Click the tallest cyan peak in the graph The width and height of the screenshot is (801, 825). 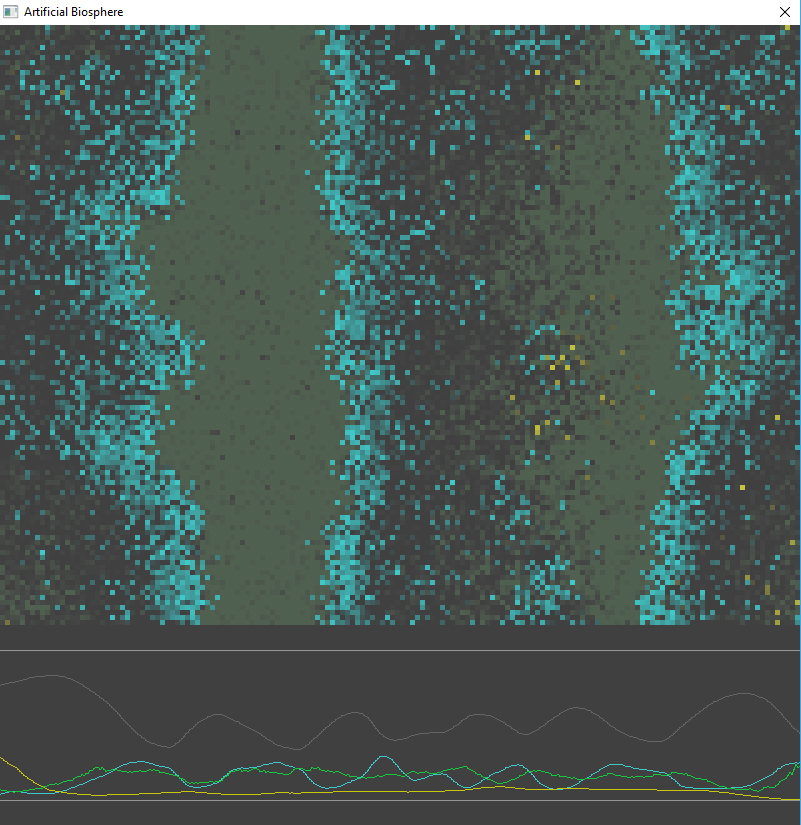385,757
